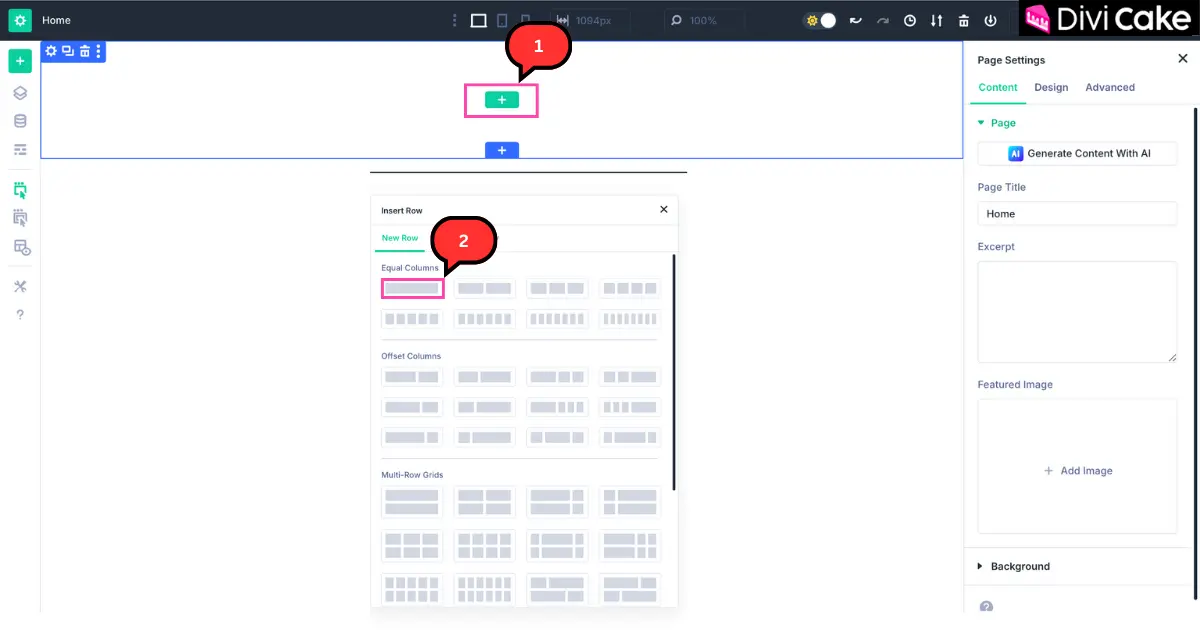
Task: Open the sliders settings icon in sidebar
Action: click(20, 150)
